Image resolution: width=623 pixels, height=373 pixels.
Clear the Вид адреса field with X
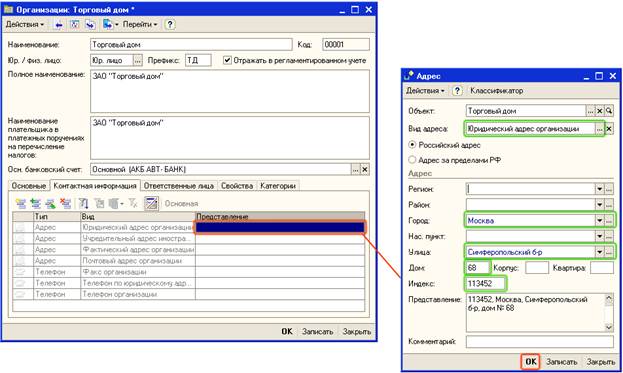click(609, 129)
